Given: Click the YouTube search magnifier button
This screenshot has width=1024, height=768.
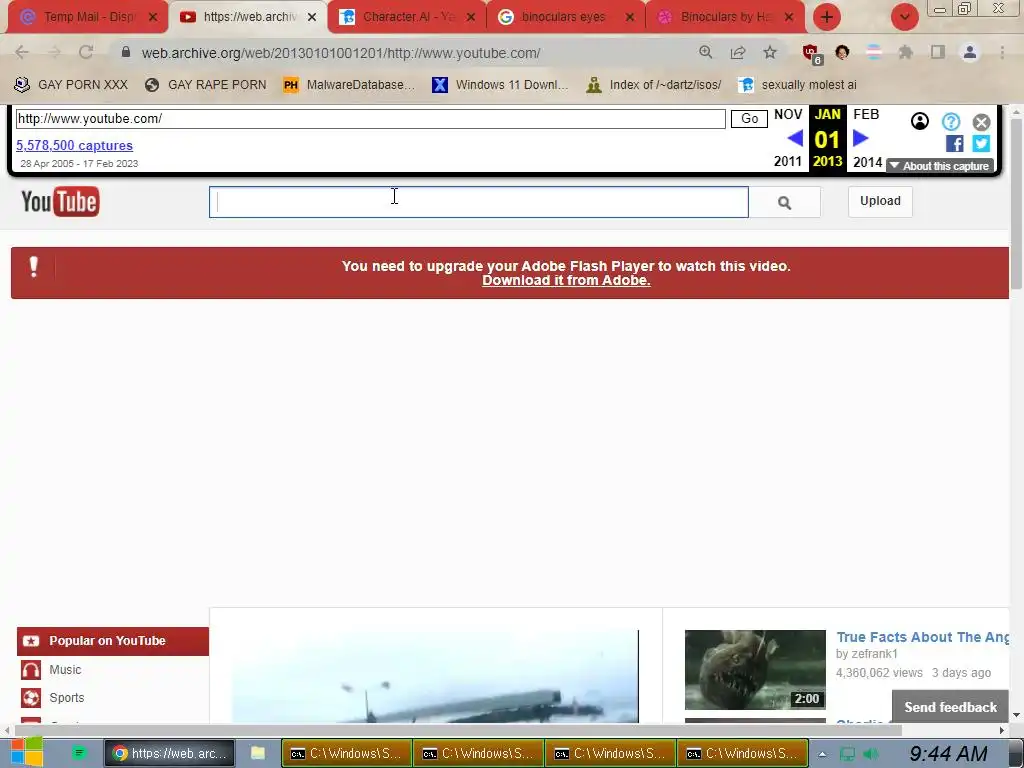Looking at the screenshot, I should click(784, 202).
